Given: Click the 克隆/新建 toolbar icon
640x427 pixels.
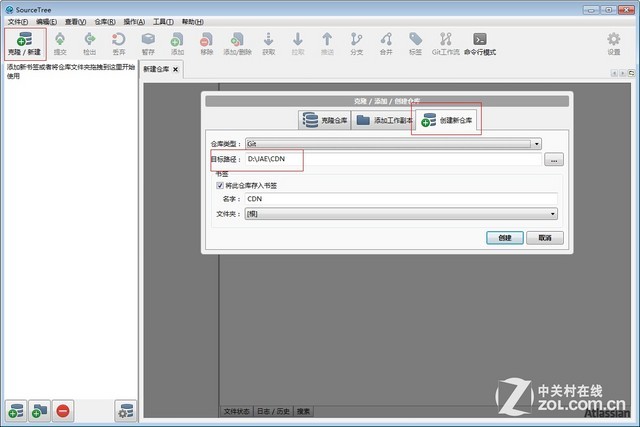Looking at the screenshot, I should [x=23, y=42].
